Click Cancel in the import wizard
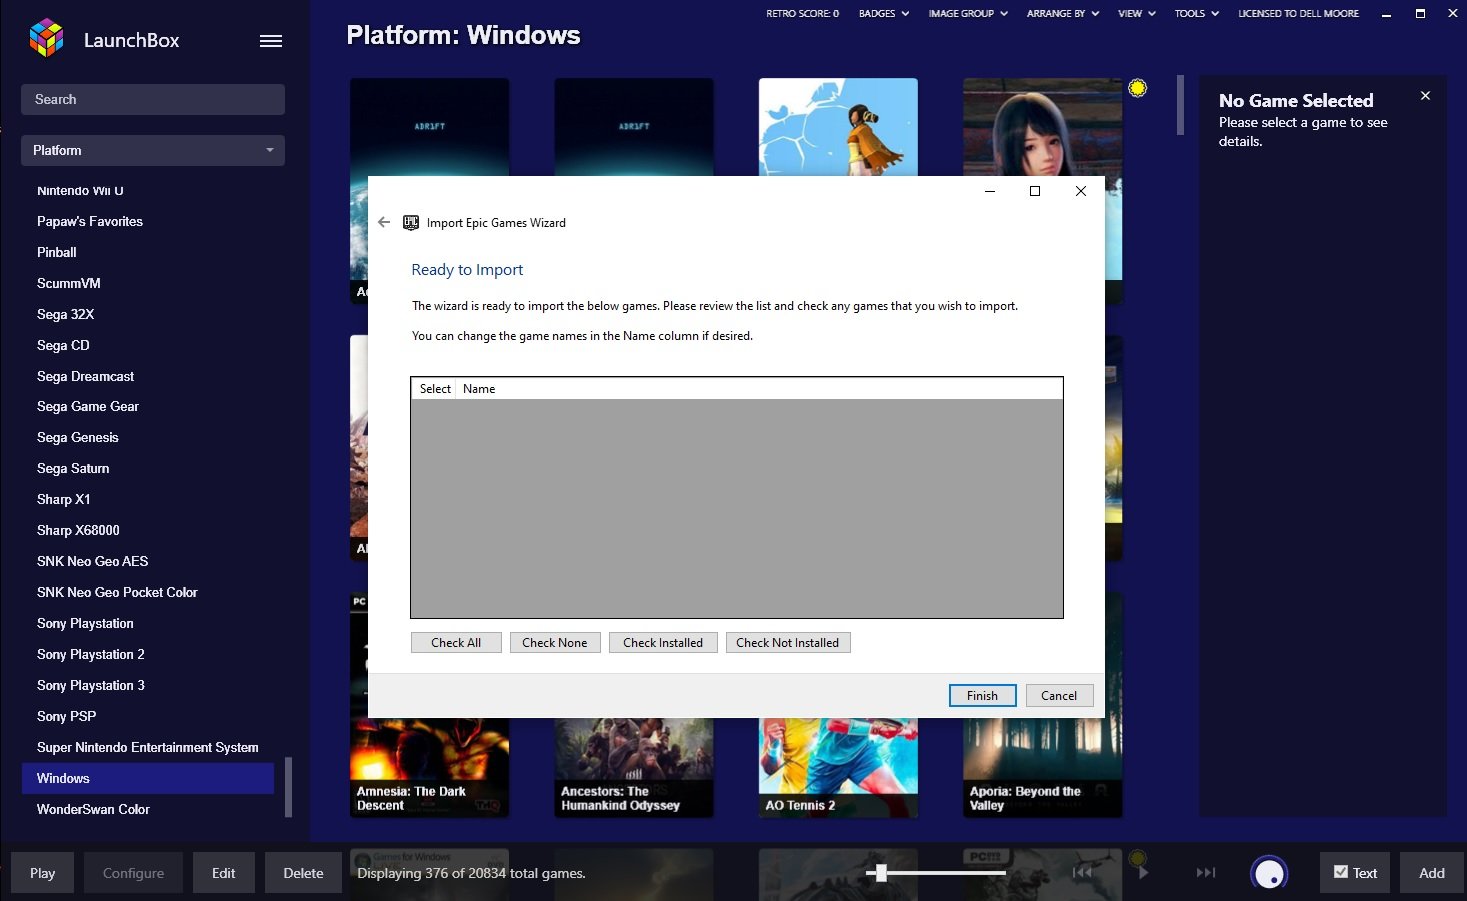The height and width of the screenshot is (901, 1467). [x=1059, y=695]
